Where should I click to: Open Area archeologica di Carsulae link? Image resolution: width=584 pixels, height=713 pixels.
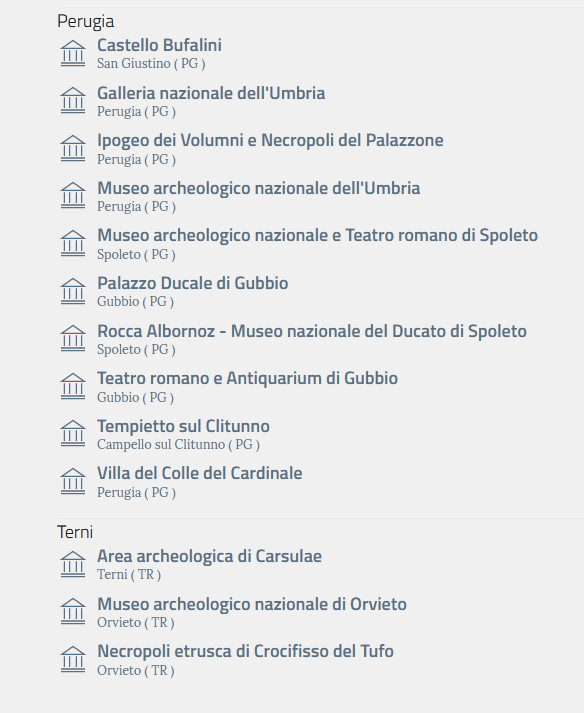point(209,556)
